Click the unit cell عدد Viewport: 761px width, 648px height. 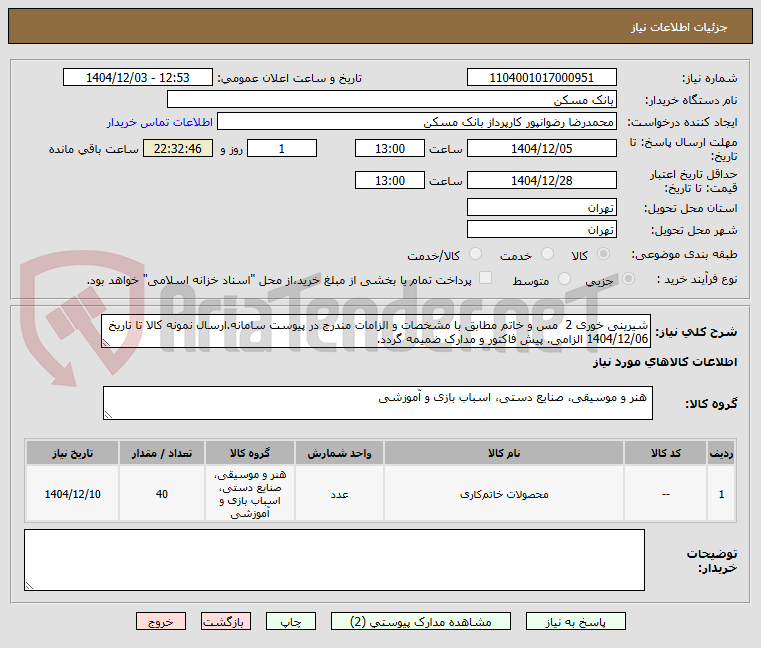click(x=339, y=494)
